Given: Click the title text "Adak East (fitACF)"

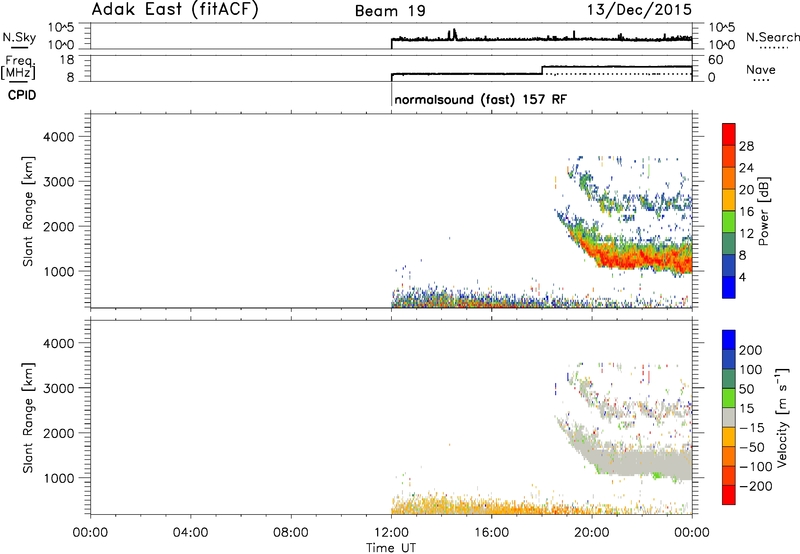Looking at the screenshot, I should point(174,10).
